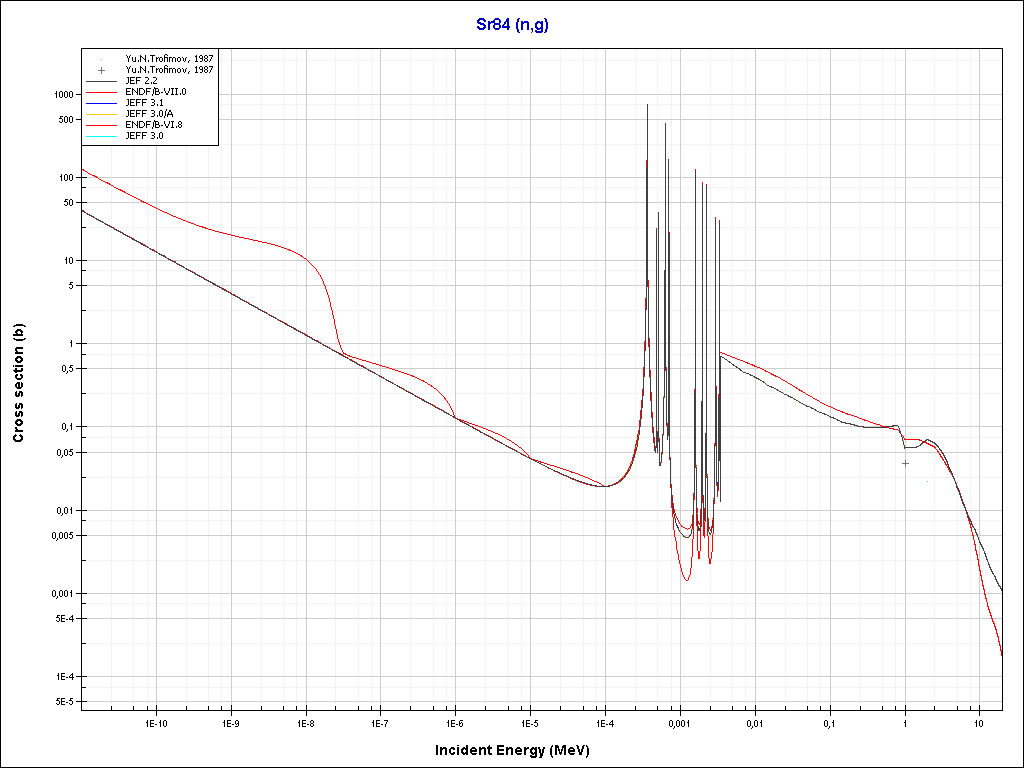The width and height of the screenshot is (1024, 768).
Task: Click the JEFF 3.0/A yellow line swatch
Action: click(101, 114)
